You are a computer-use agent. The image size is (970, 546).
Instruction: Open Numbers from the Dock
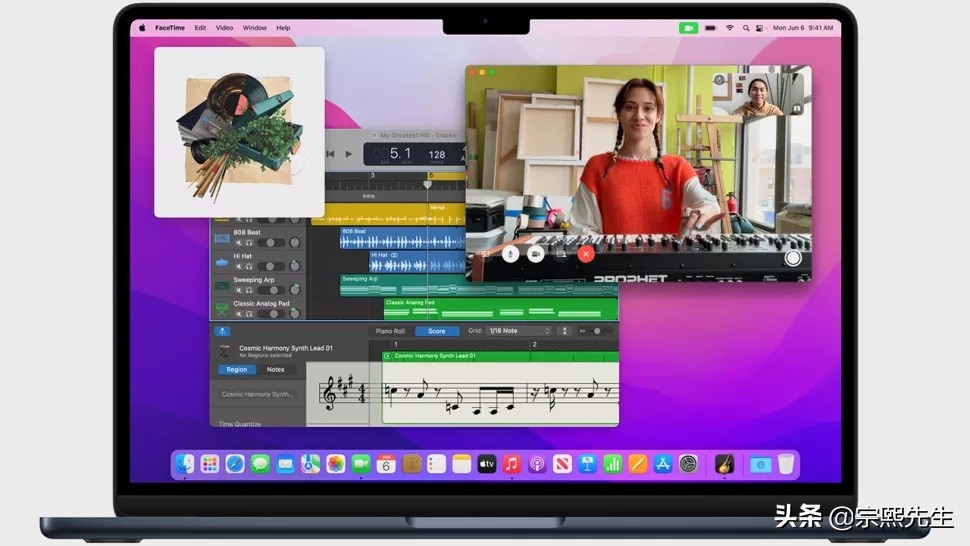pos(612,464)
